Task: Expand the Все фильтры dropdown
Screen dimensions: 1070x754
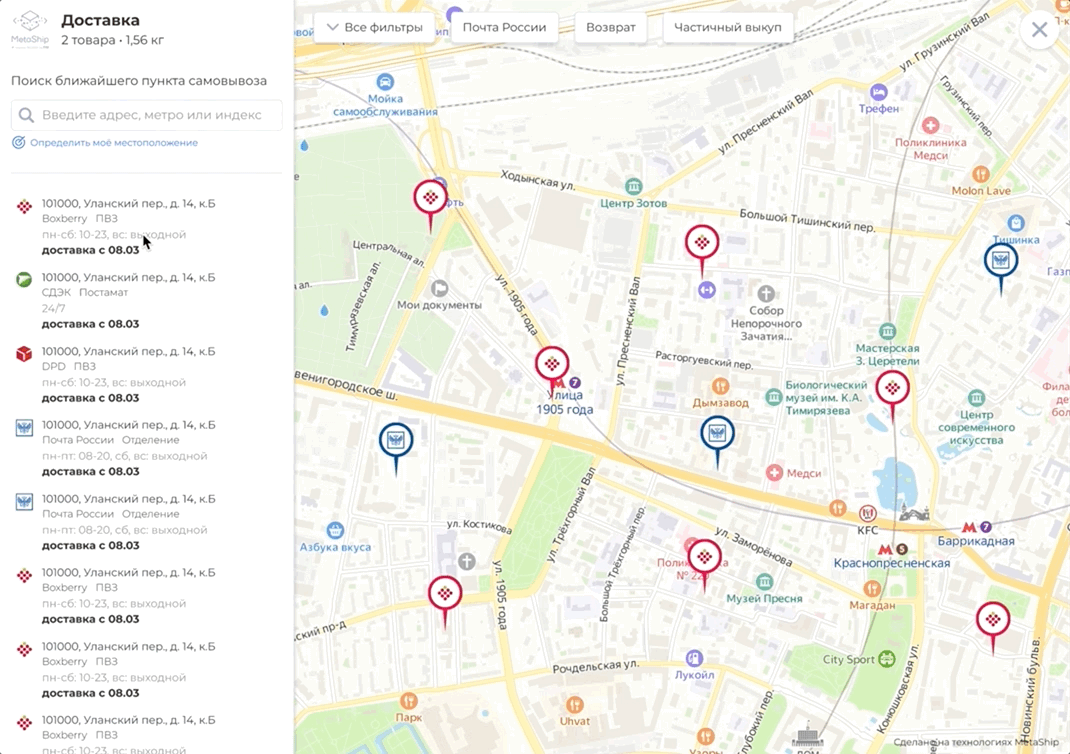Action: pos(375,27)
